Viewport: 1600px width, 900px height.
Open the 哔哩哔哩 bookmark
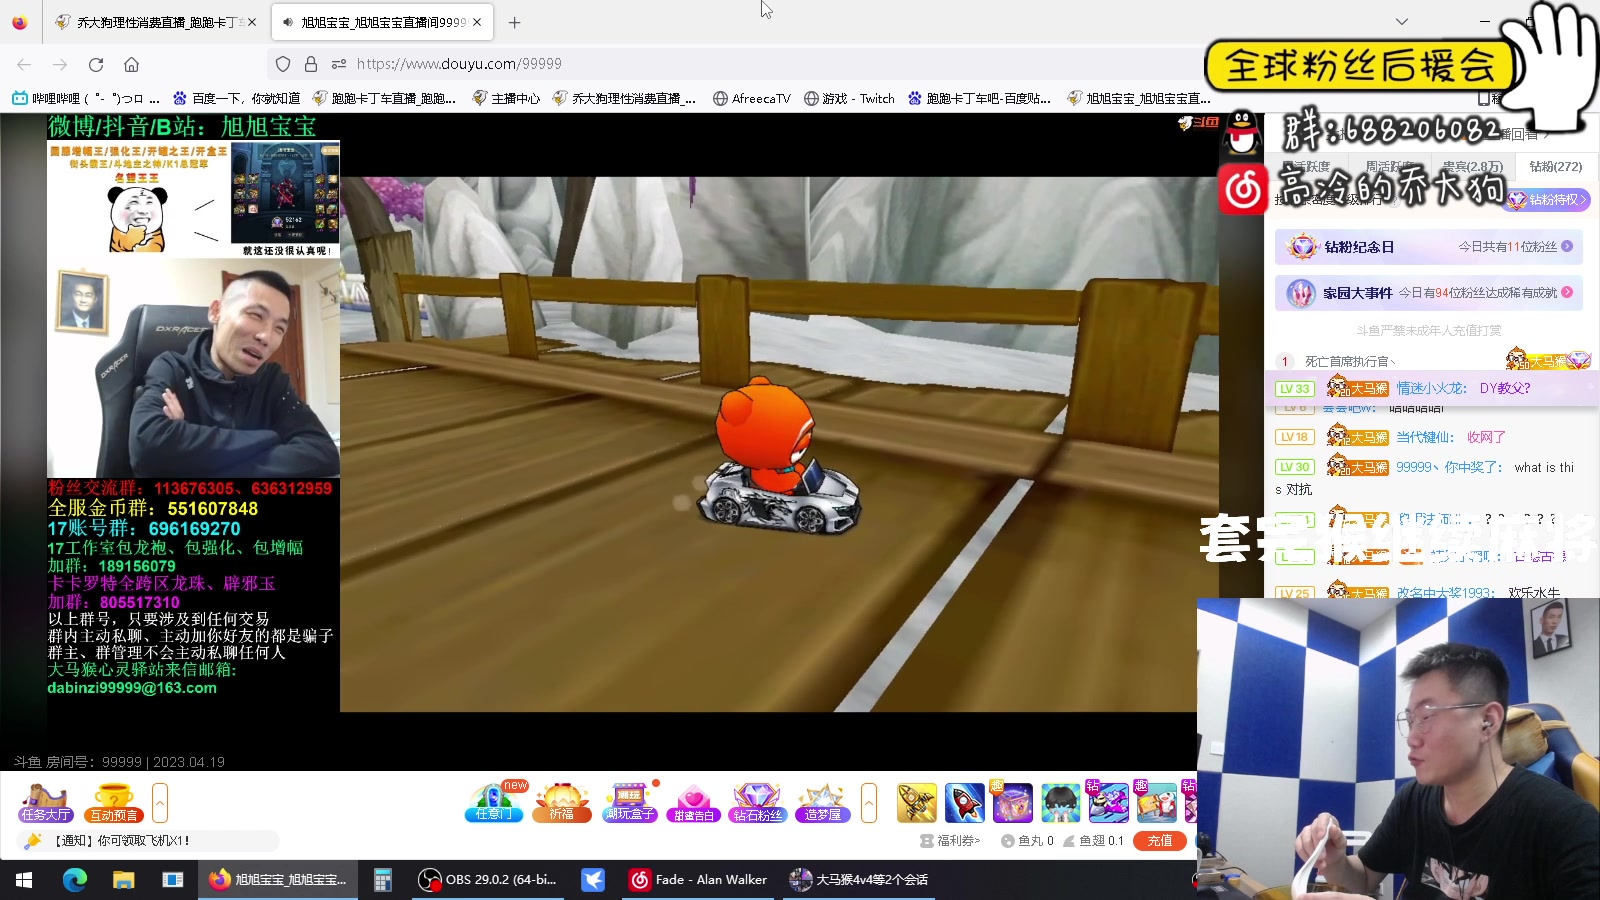(x=86, y=98)
